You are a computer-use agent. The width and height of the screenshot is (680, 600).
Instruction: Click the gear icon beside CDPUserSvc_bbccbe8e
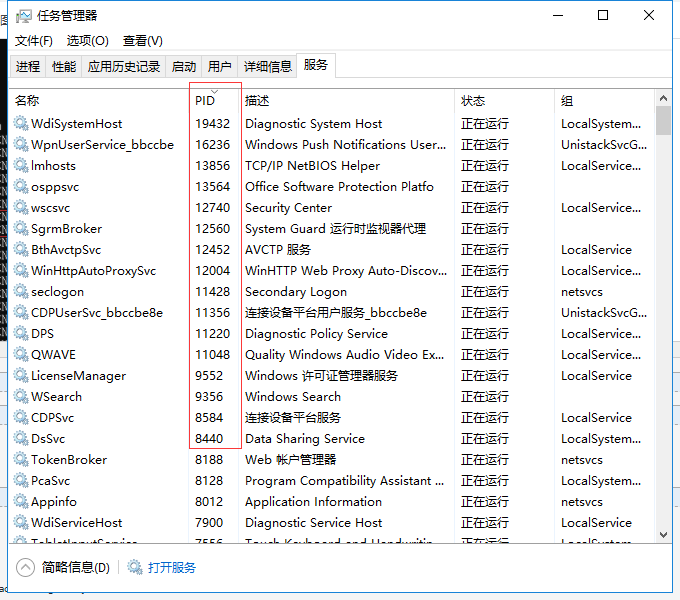click(20, 313)
